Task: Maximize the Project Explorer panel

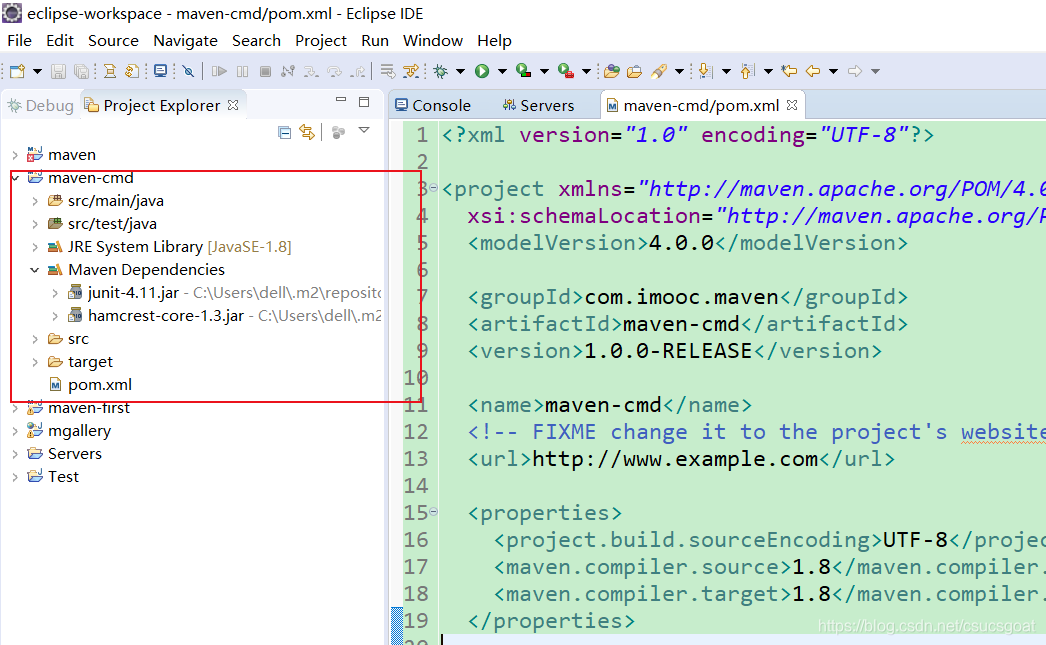Action: tap(364, 101)
